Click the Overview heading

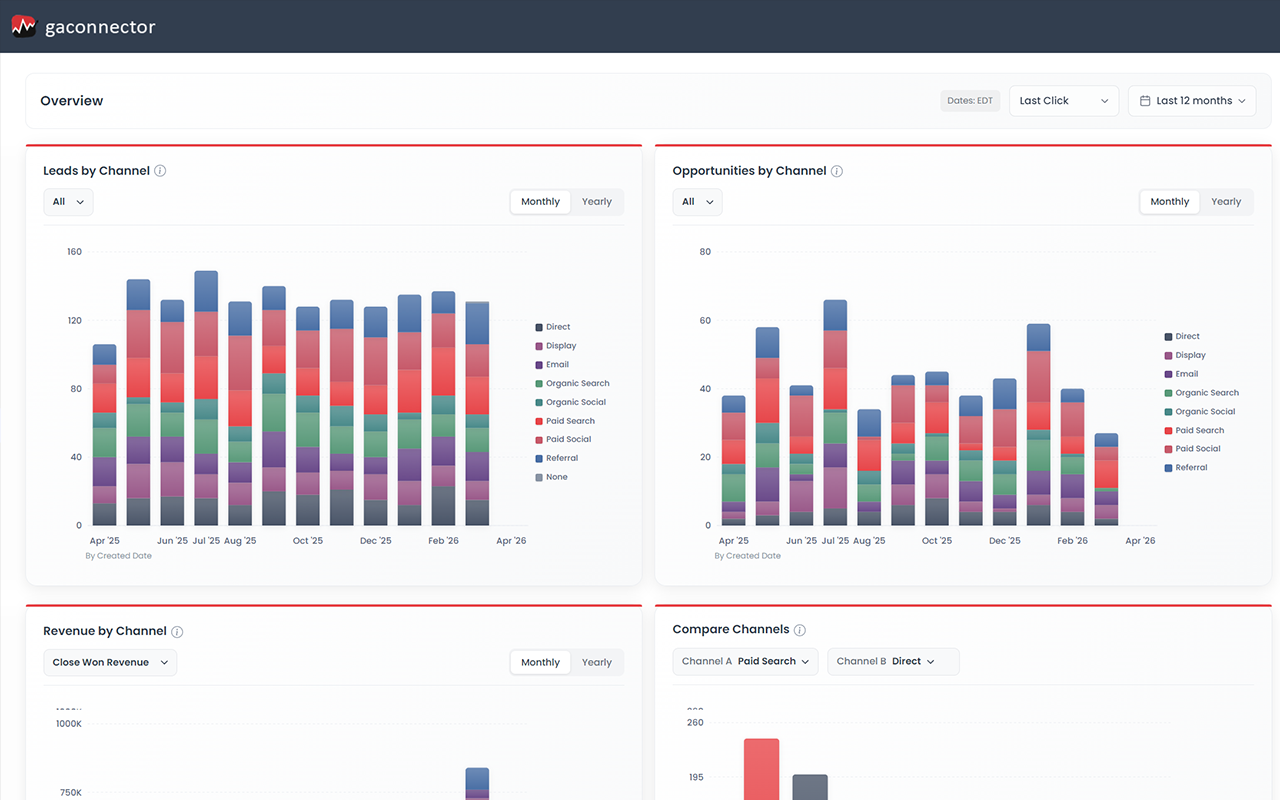point(72,101)
